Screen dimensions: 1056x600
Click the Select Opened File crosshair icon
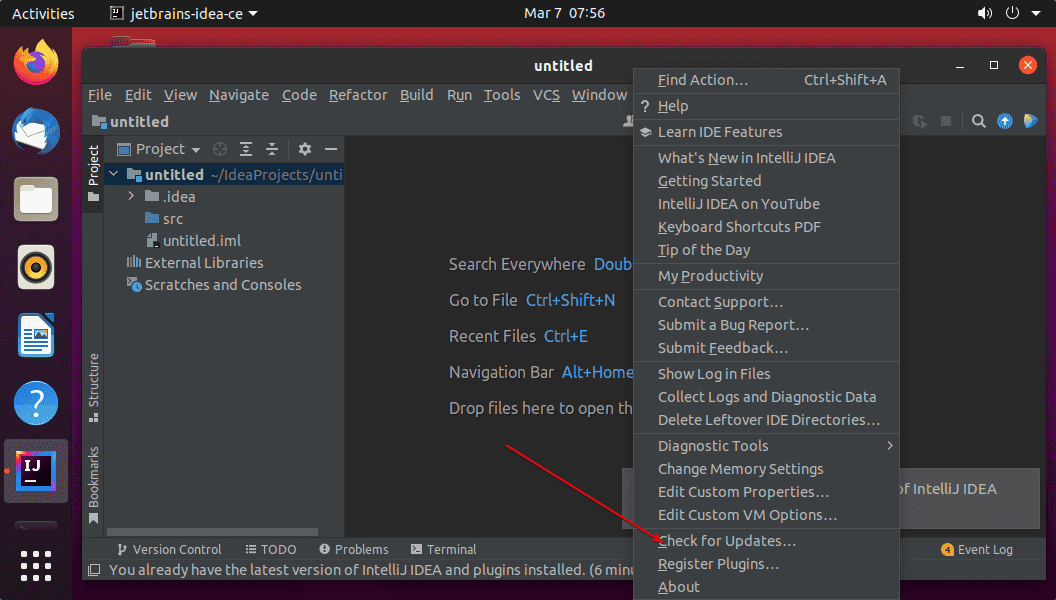coord(218,148)
